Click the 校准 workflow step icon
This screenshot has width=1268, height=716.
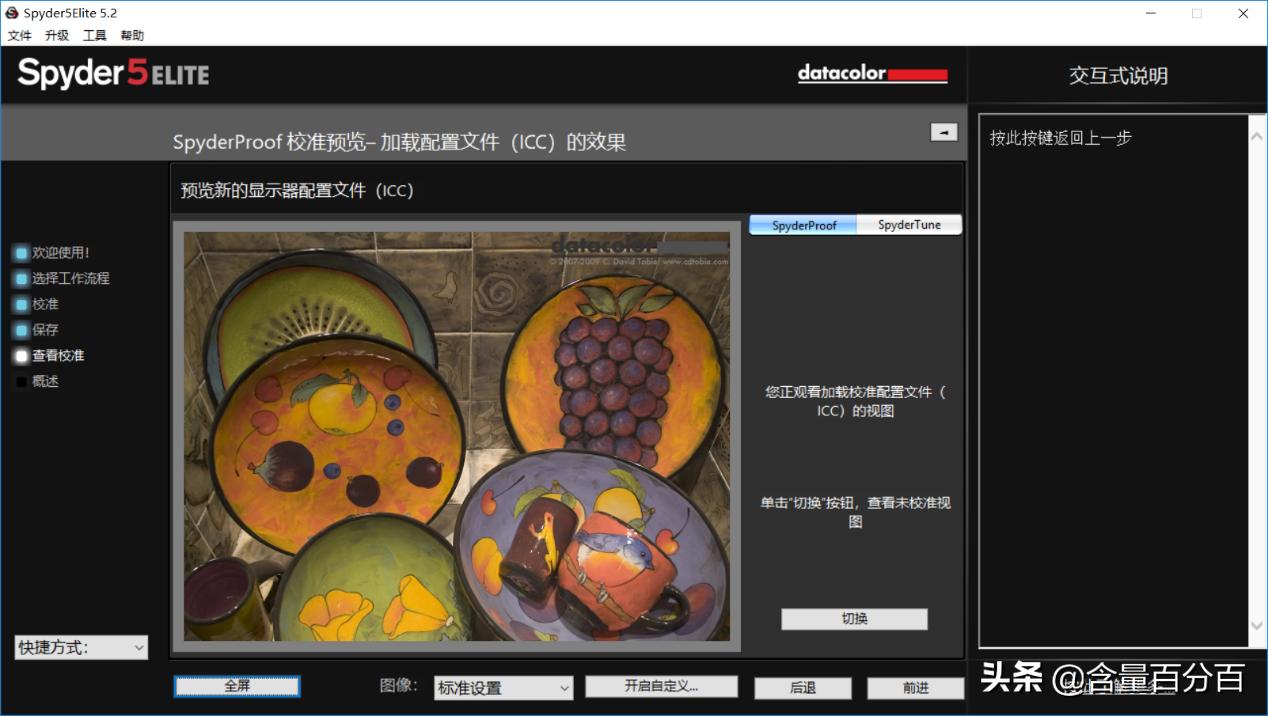[20, 303]
